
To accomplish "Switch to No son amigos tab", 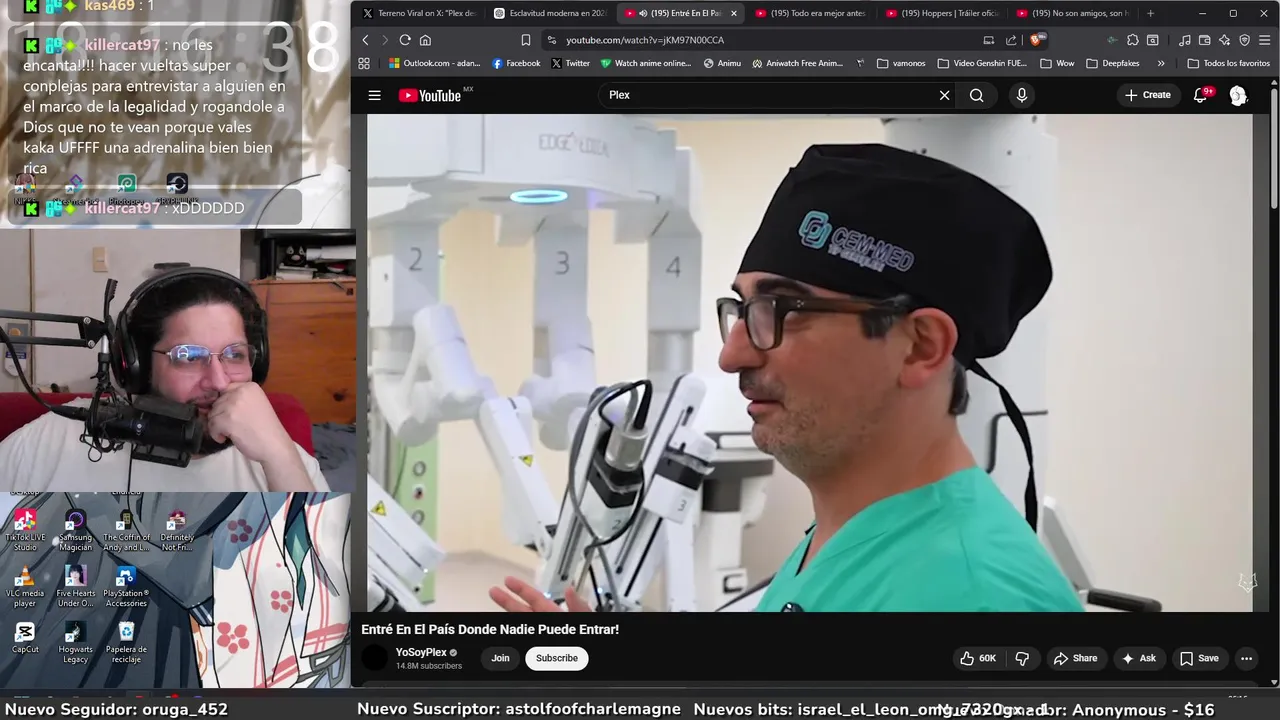I will click(1071, 13).
